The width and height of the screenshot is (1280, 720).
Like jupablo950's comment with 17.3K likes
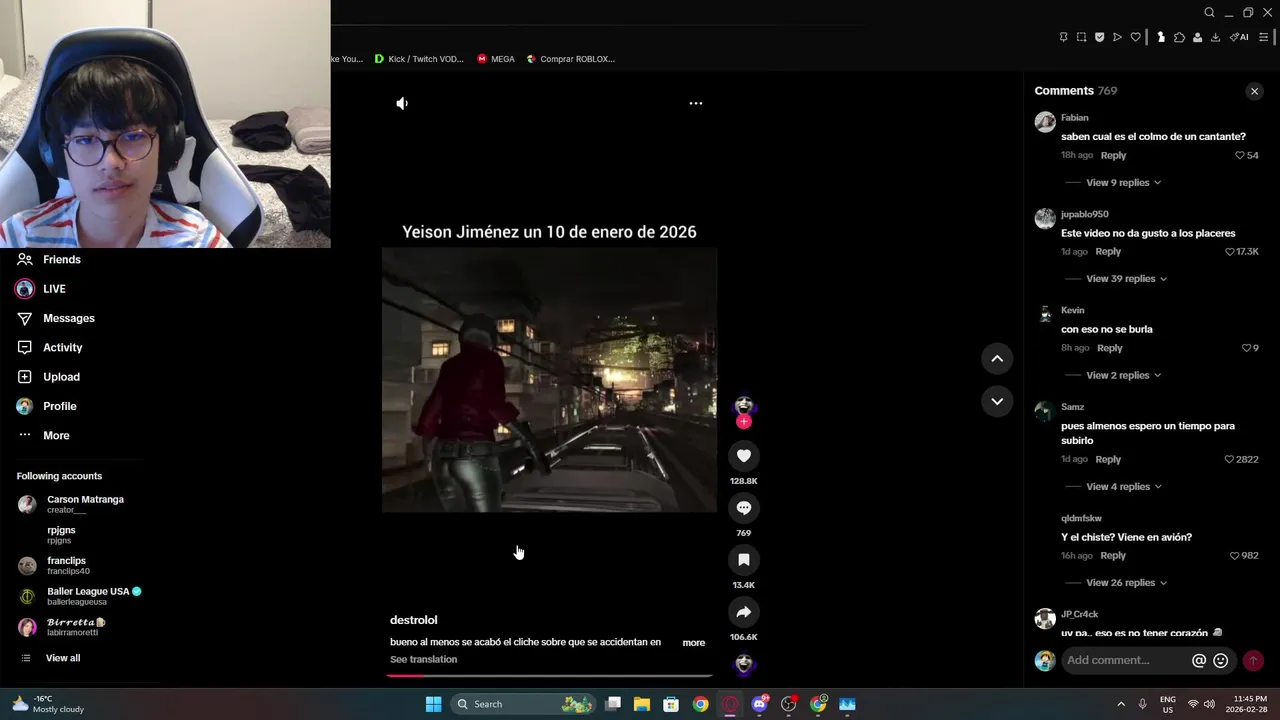coord(1230,252)
